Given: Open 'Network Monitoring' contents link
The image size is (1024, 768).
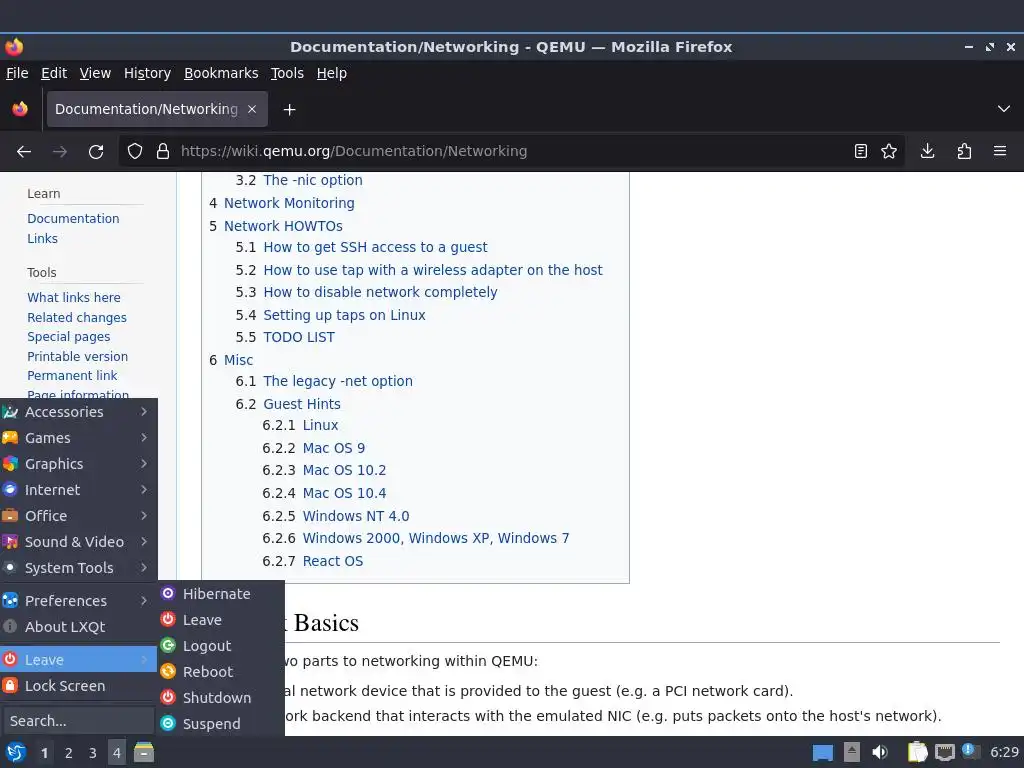Looking at the screenshot, I should (289, 203).
